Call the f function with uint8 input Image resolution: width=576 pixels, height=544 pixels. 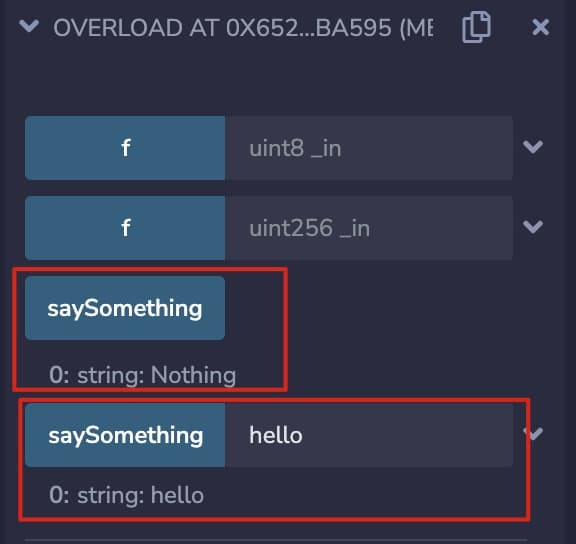[125, 148]
